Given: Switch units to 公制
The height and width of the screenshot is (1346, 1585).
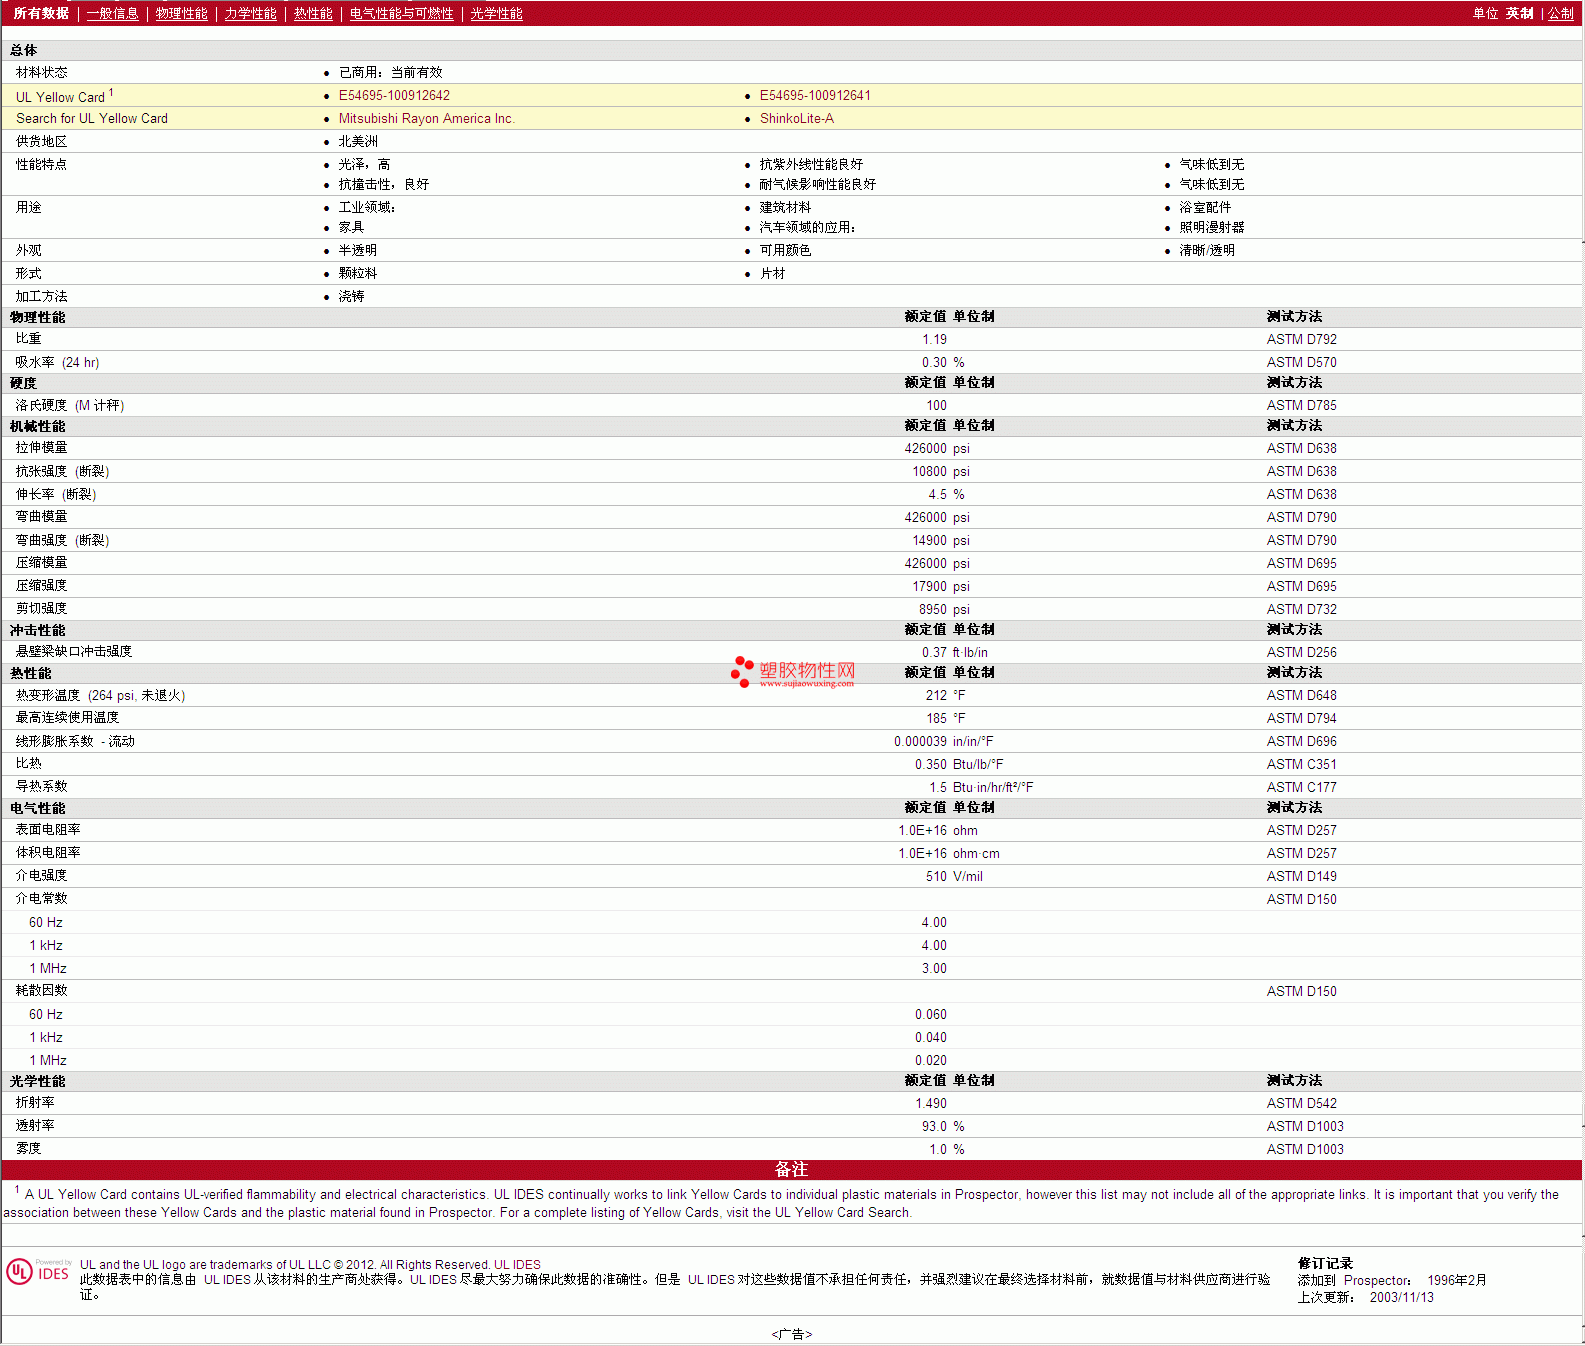Looking at the screenshot, I should (1560, 14).
